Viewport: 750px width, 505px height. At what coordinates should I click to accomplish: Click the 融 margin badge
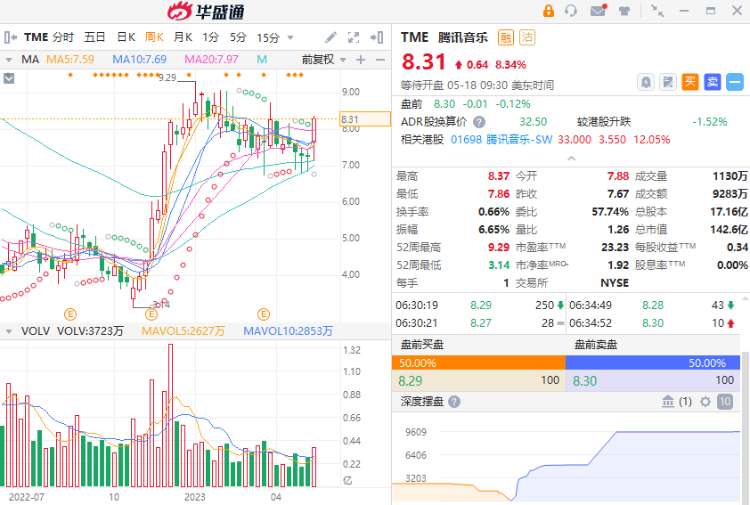506,37
